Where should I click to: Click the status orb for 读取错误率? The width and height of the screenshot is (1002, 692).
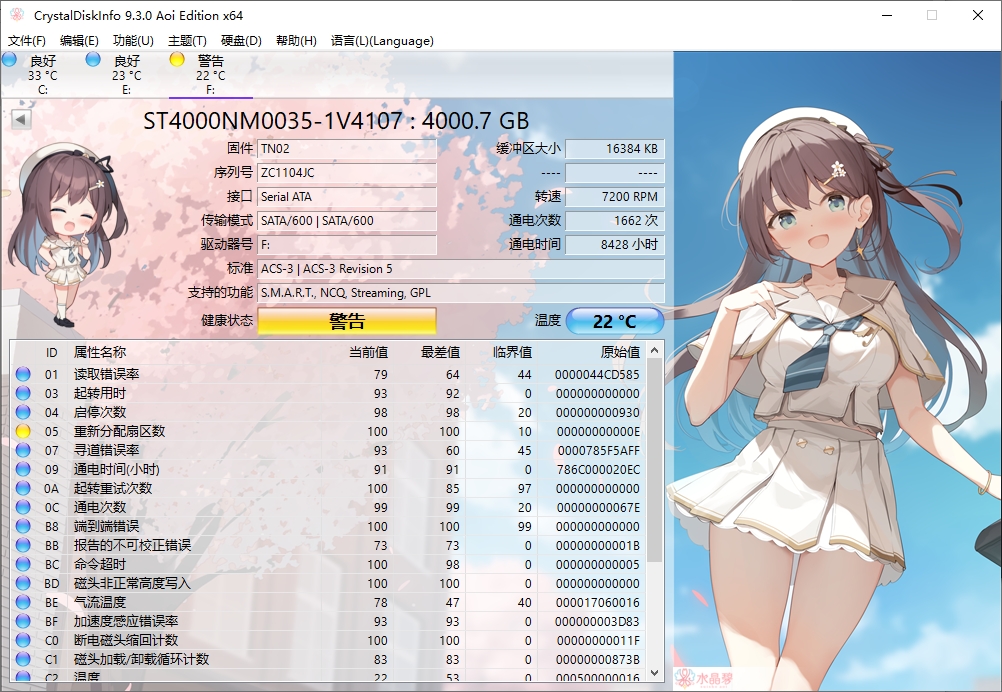(x=23, y=374)
